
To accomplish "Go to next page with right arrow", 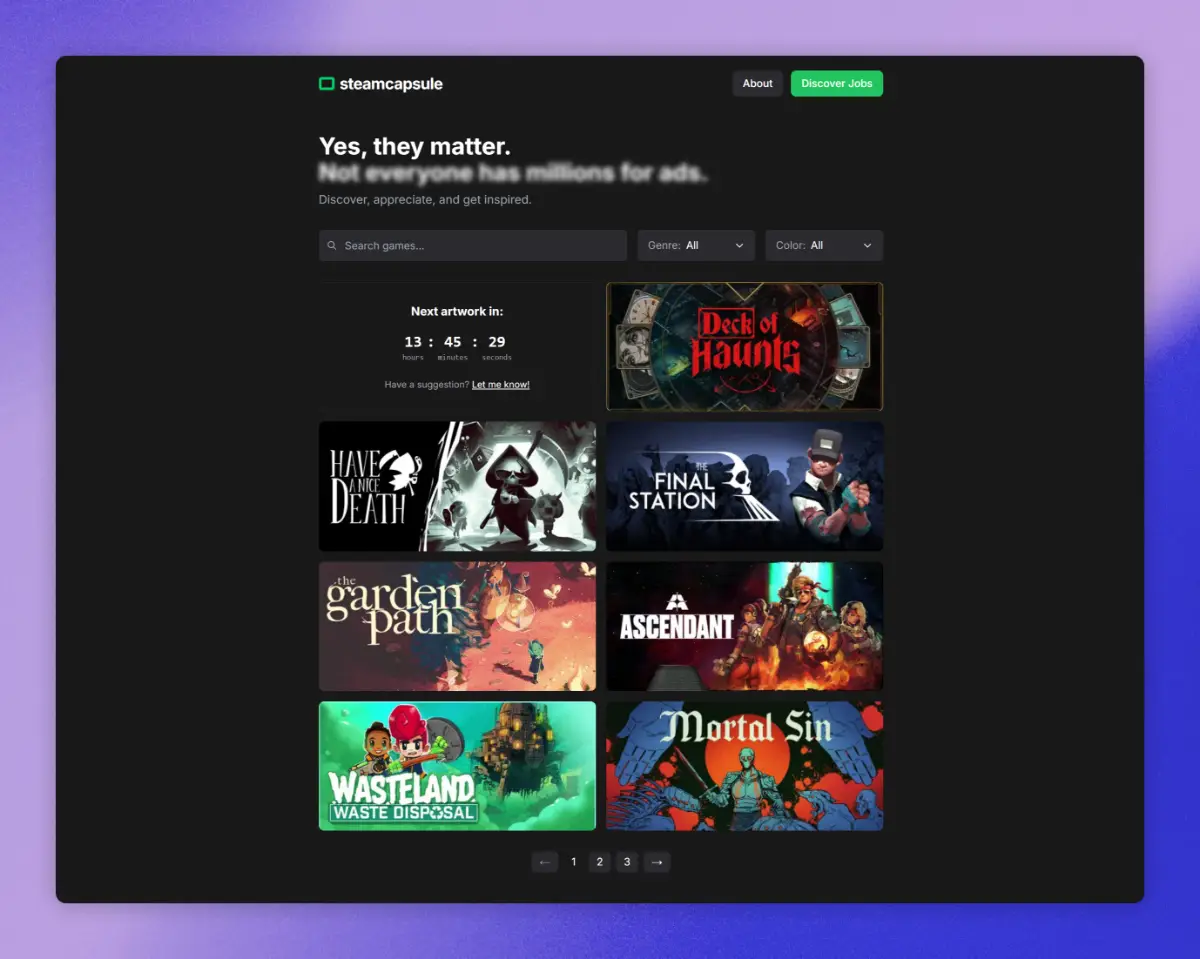I will (x=657, y=862).
